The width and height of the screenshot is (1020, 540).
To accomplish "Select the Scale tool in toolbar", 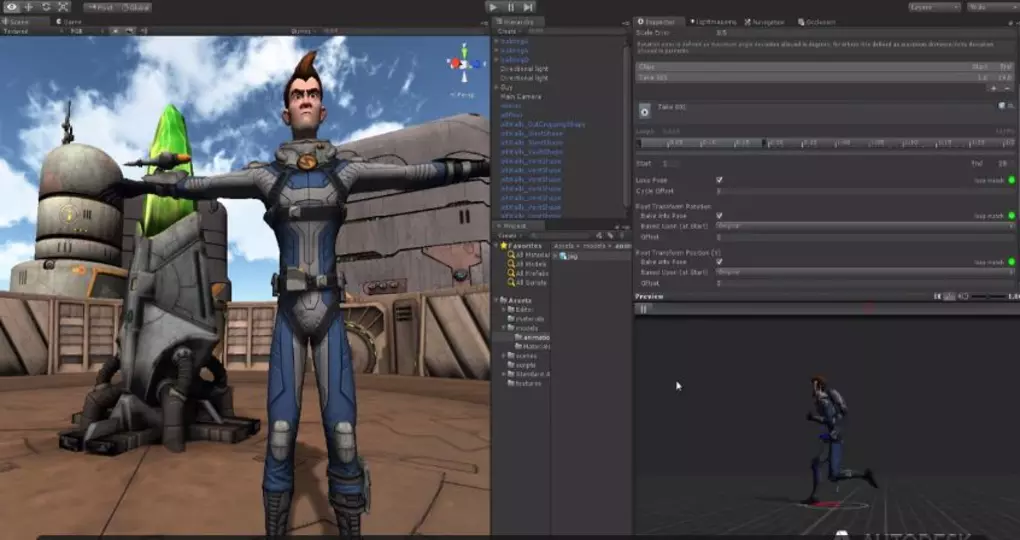I will pos(63,7).
